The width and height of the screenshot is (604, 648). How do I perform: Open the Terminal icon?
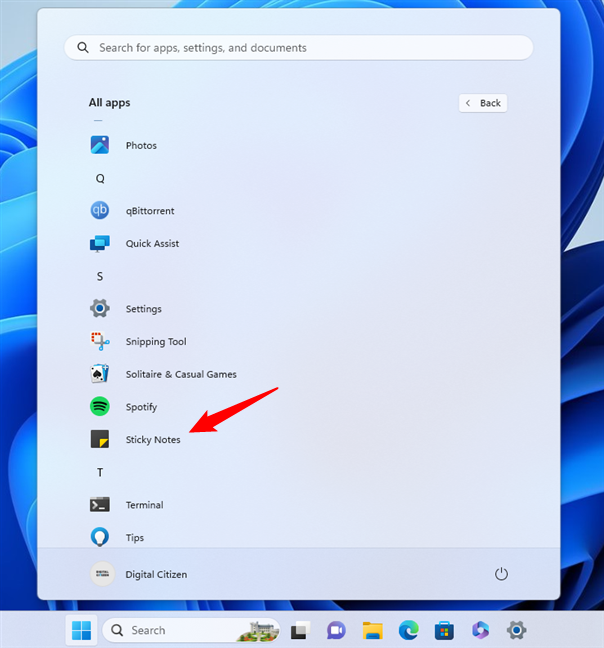point(100,505)
